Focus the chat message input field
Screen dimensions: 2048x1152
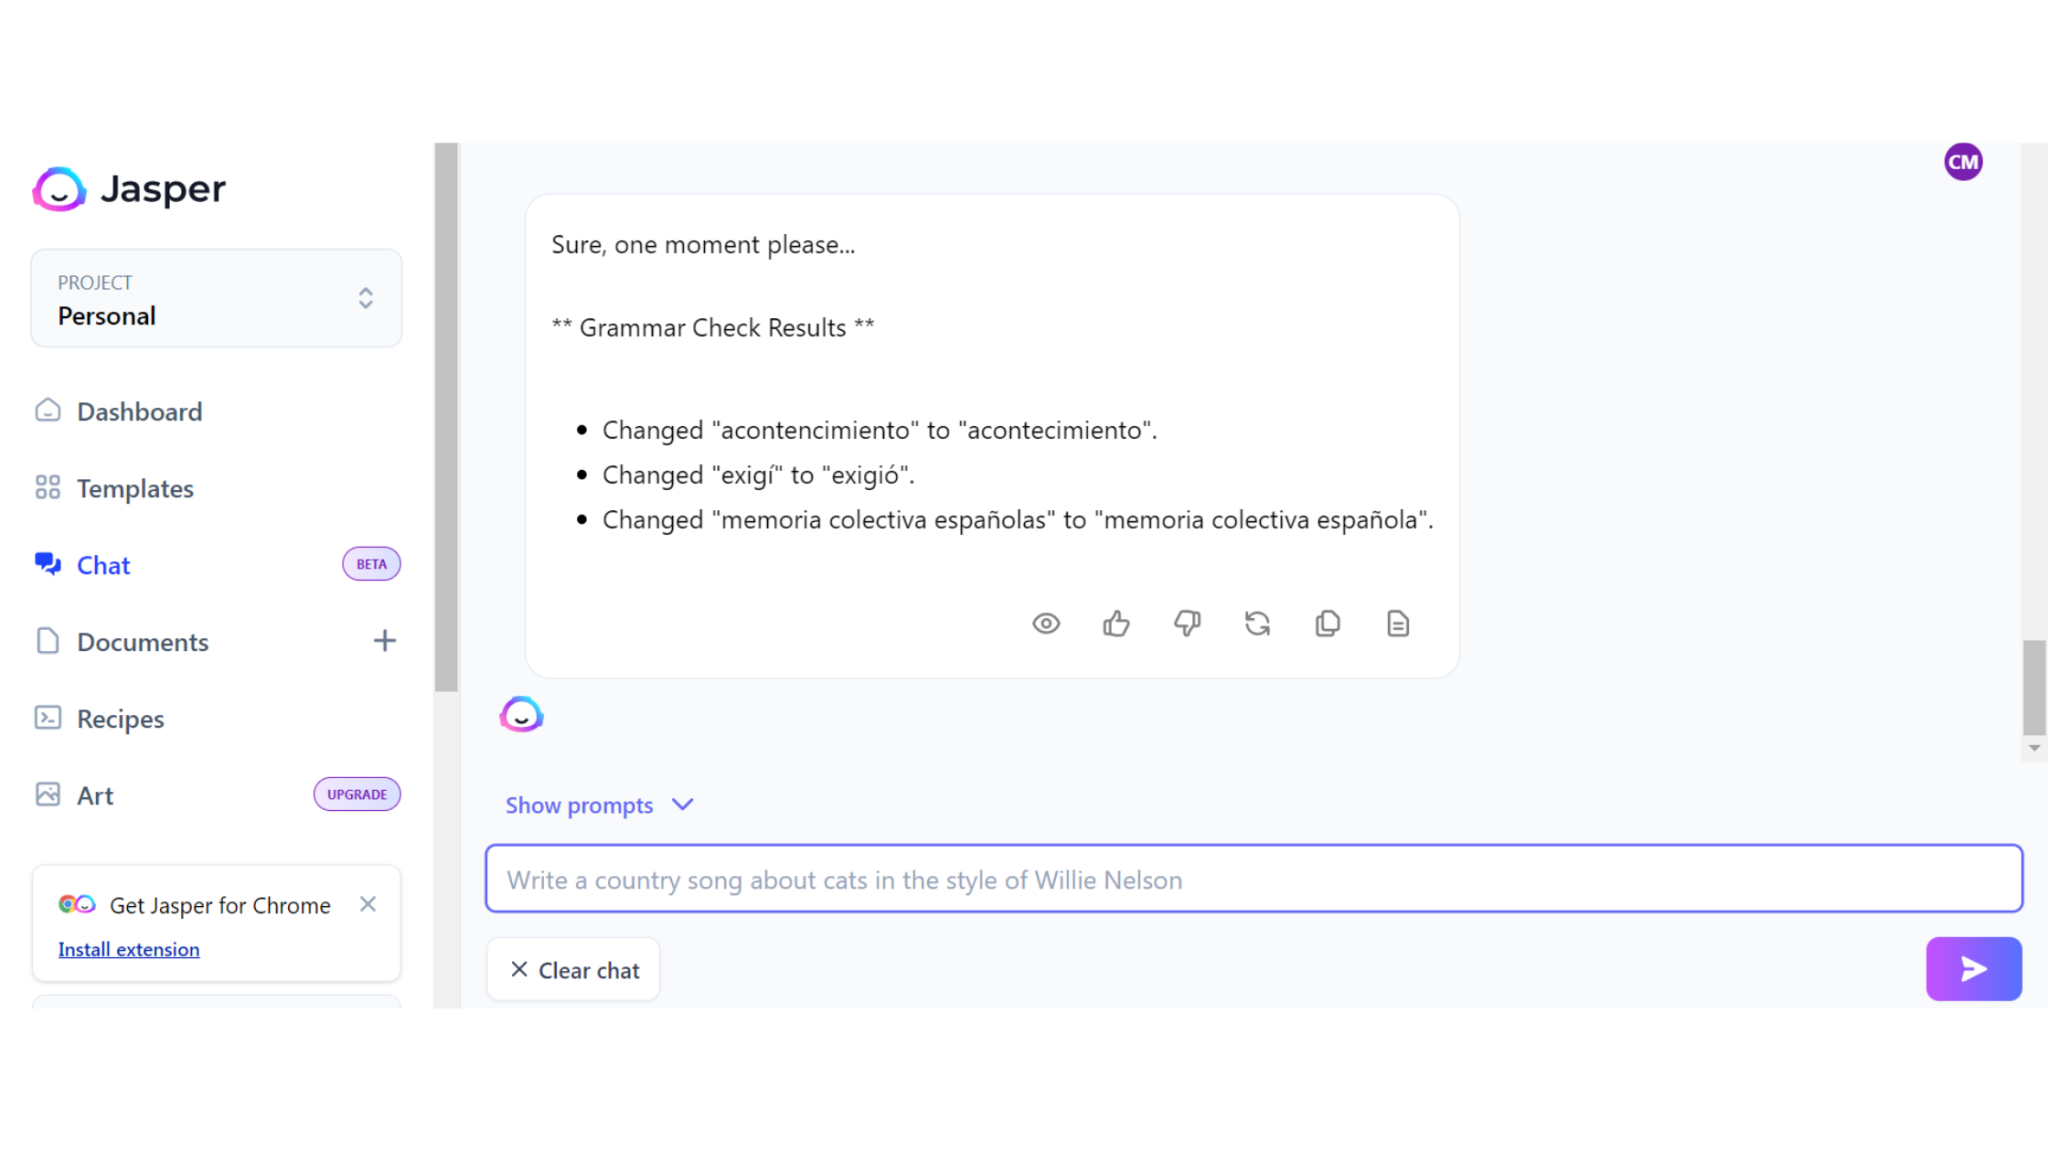click(x=1254, y=879)
